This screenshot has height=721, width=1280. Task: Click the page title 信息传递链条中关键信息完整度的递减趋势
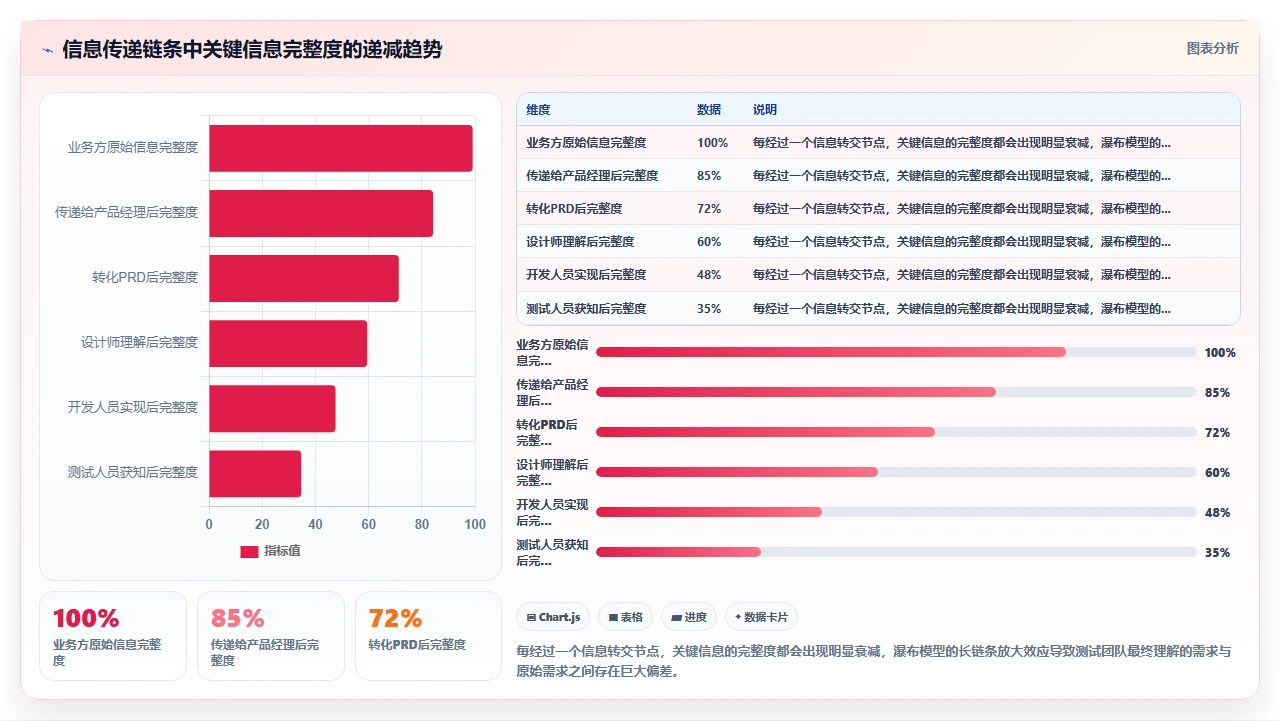252,50
